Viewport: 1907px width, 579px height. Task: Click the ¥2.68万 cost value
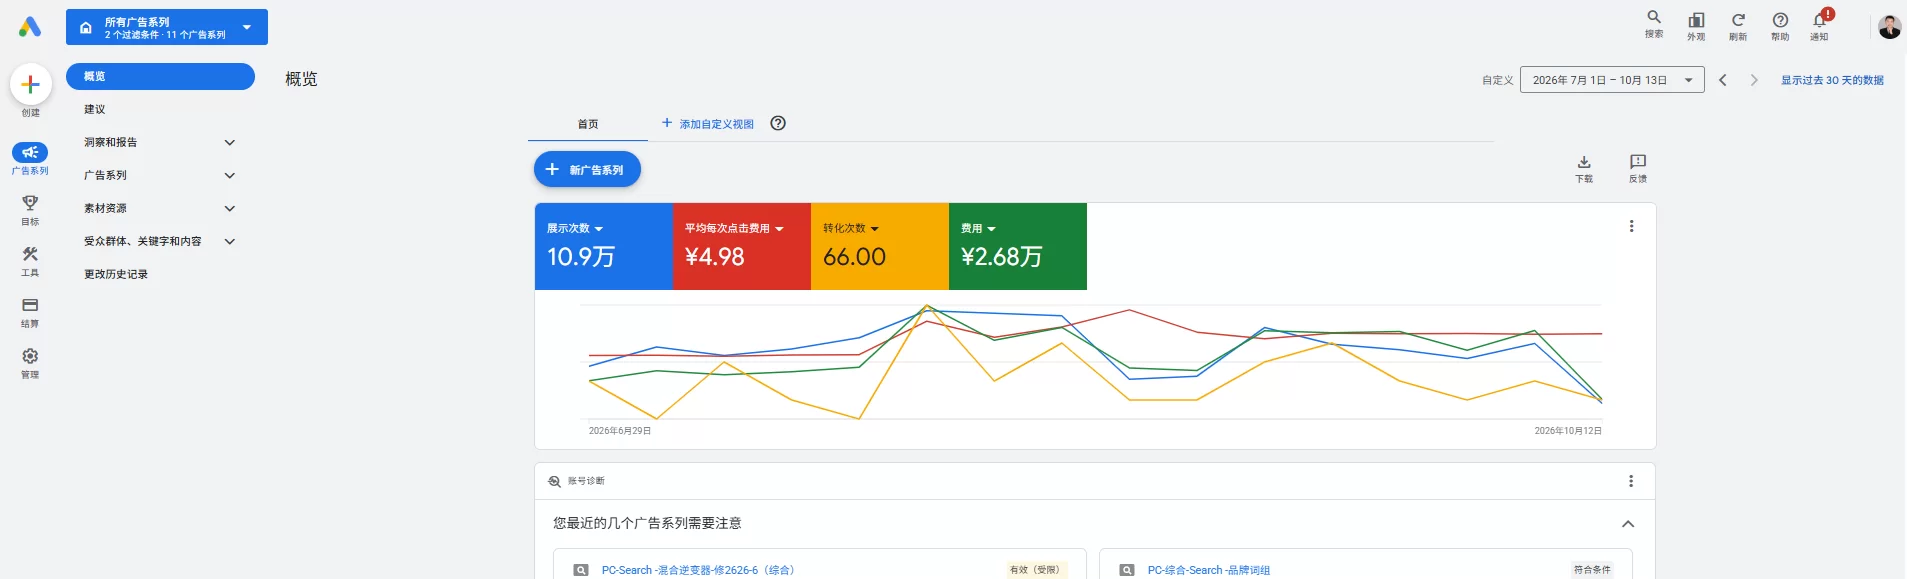pos(1001,257)
